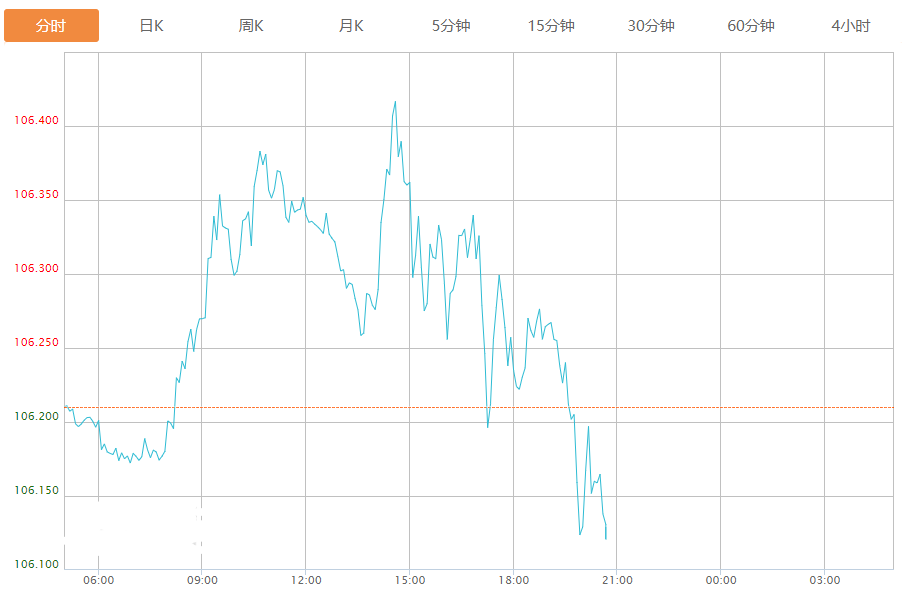Select the 分时 tab
The image size is (902, 590).
tap(51, 26)
